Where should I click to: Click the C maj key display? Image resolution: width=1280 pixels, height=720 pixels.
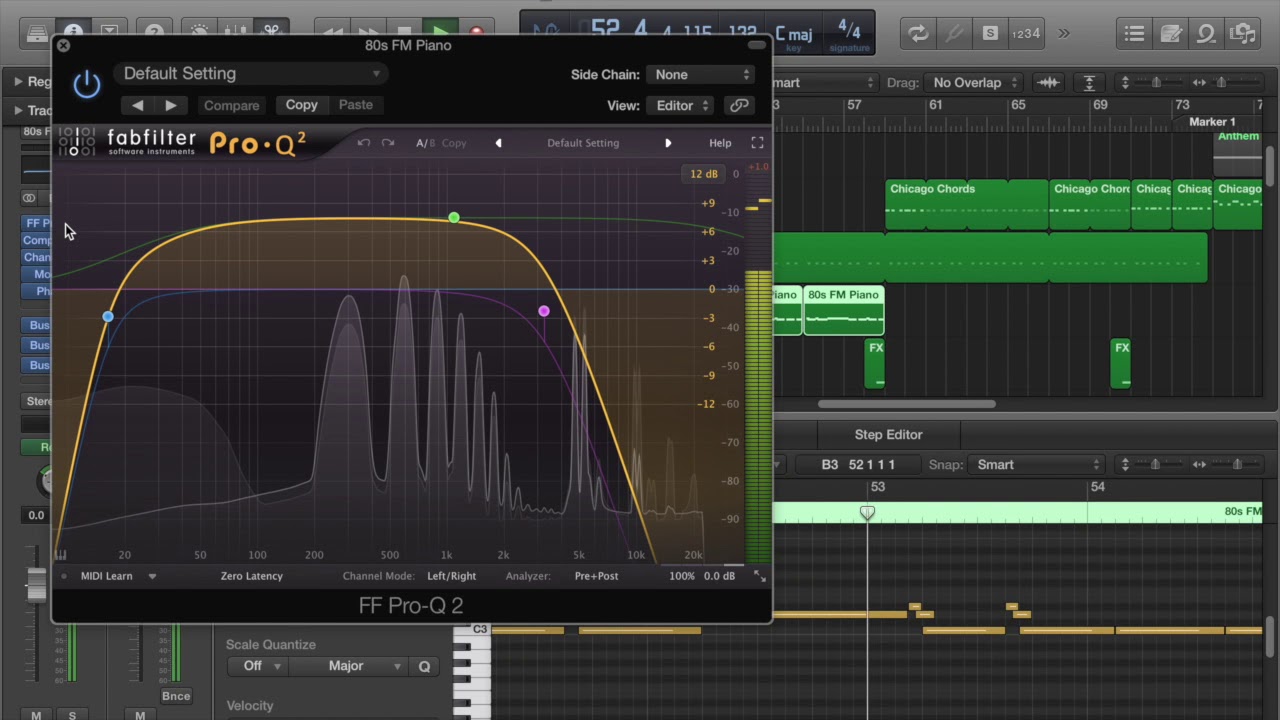click(794, 37)
